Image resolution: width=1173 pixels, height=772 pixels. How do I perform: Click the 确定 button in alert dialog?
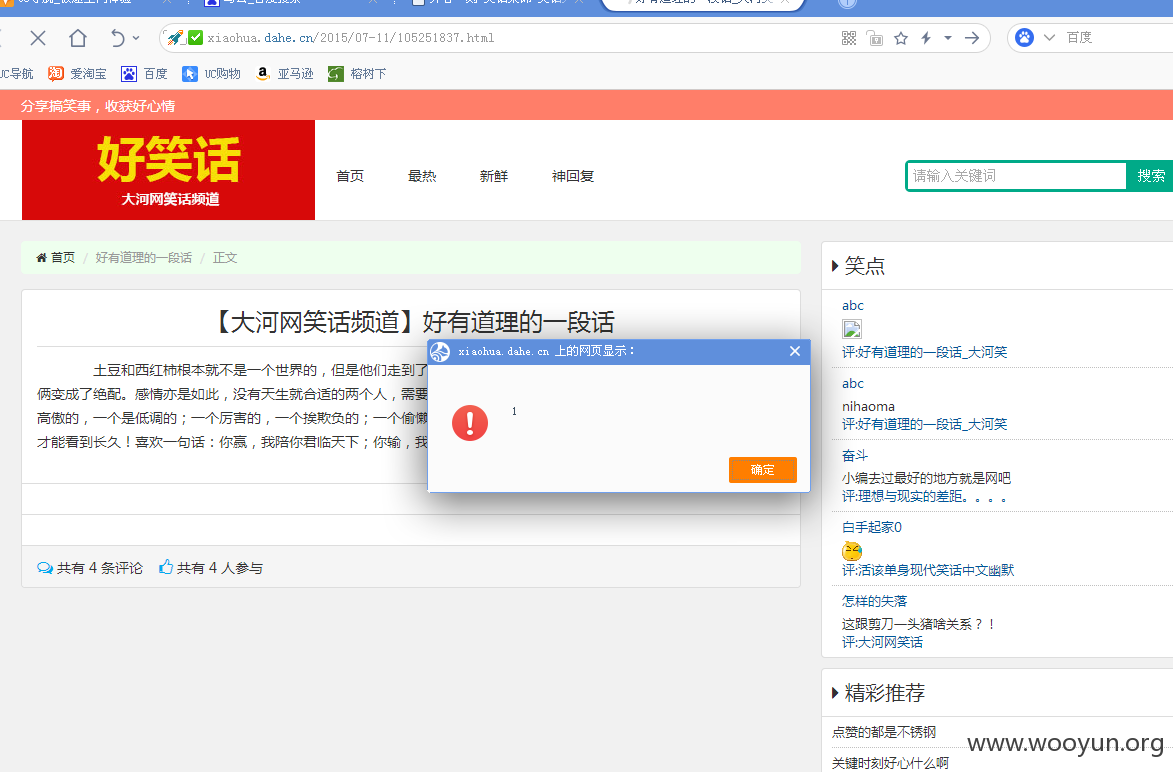[x=762, y=470]
